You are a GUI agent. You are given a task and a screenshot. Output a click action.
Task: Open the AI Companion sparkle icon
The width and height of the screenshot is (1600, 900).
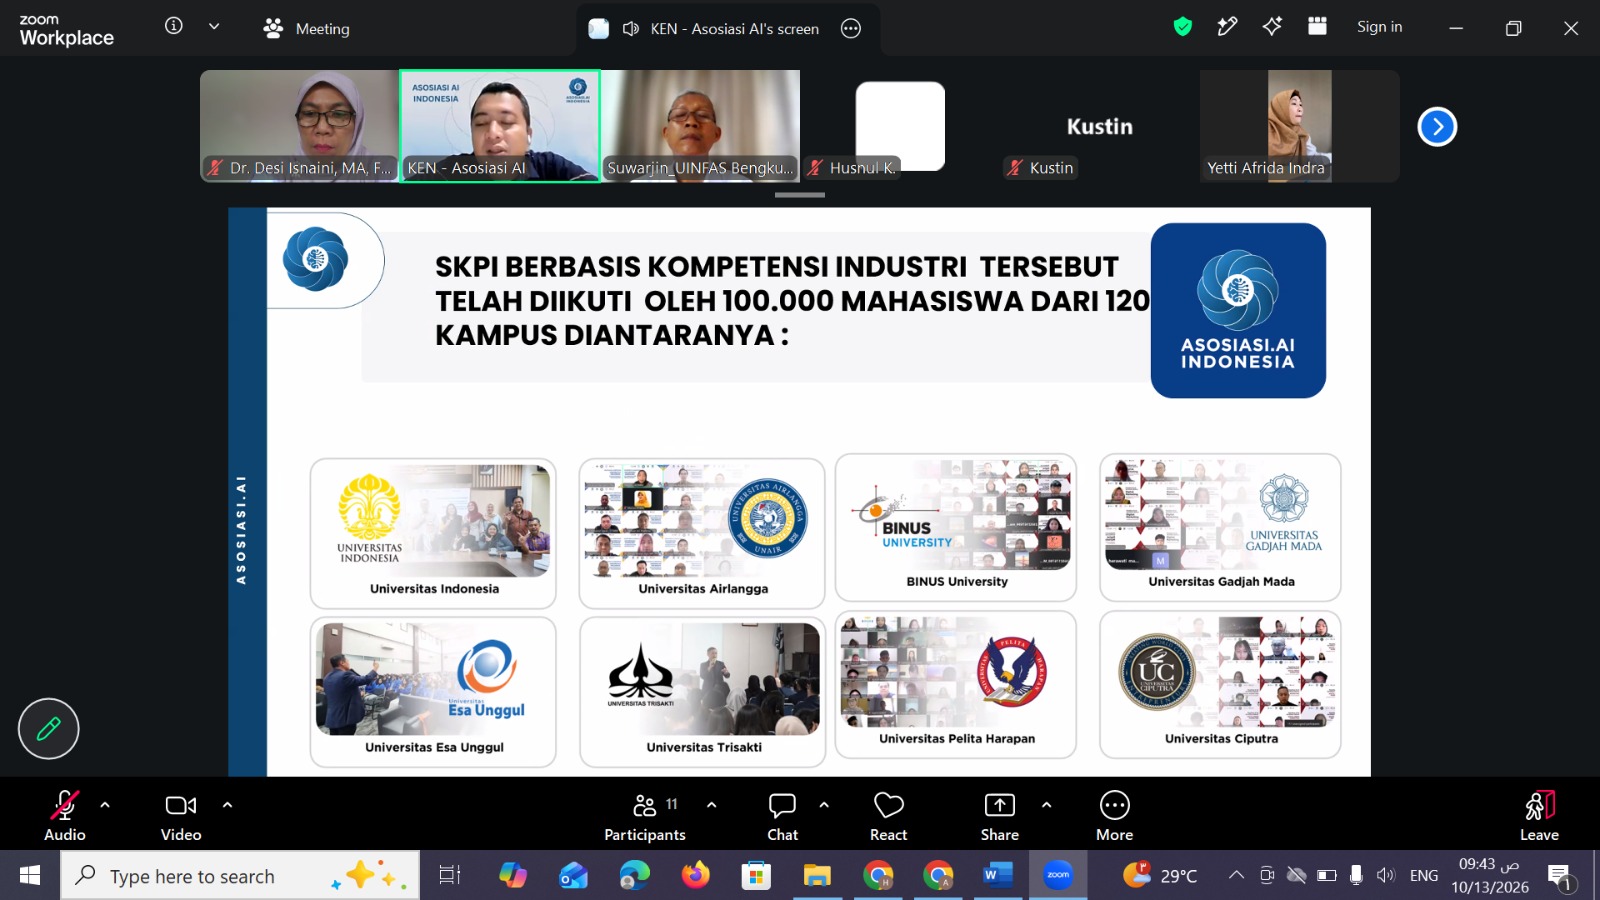point(1272,27)
